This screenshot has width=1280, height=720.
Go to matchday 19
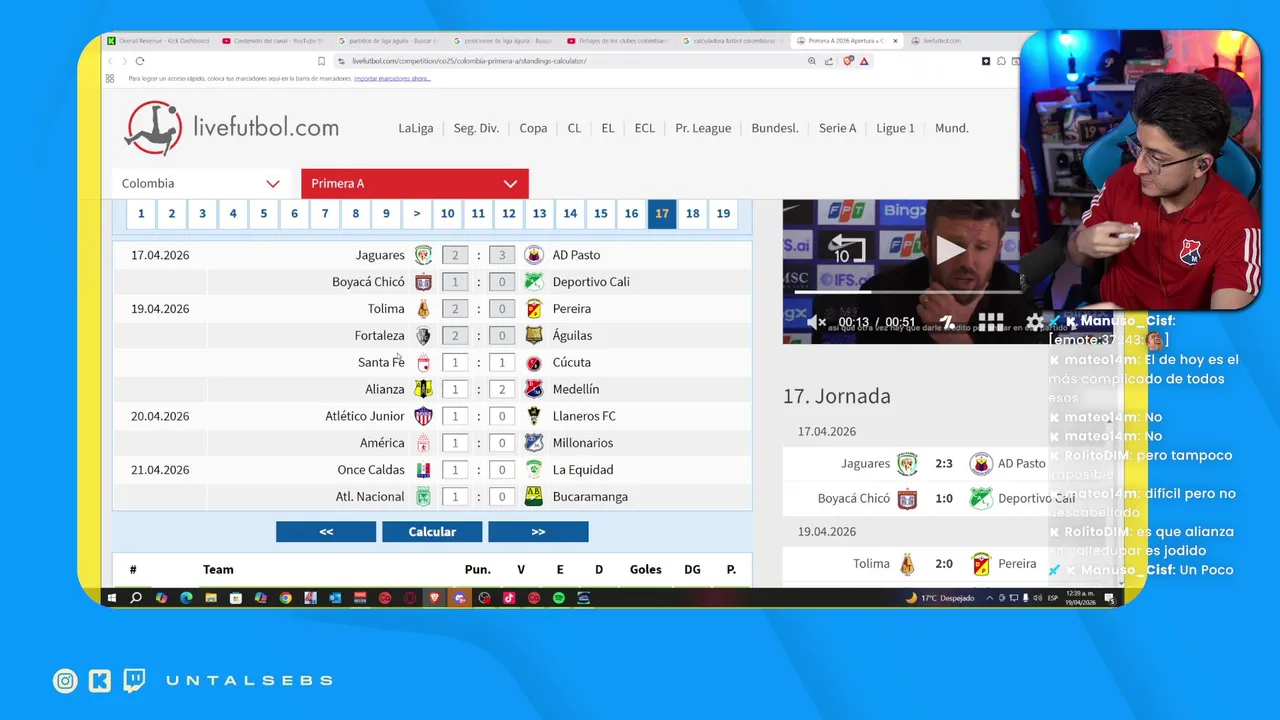pos(723,213)
